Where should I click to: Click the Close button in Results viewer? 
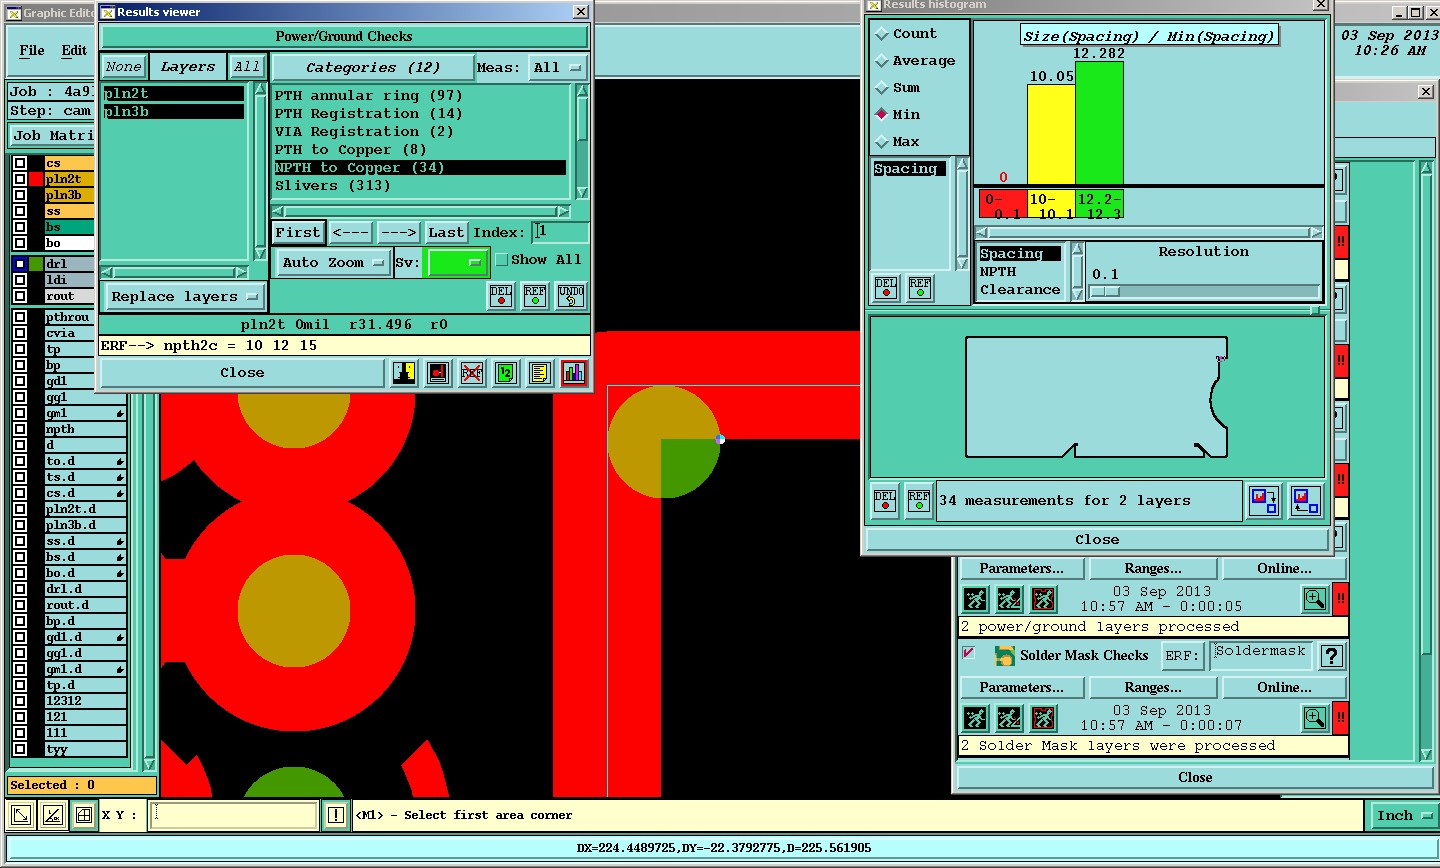click(243, 373)
